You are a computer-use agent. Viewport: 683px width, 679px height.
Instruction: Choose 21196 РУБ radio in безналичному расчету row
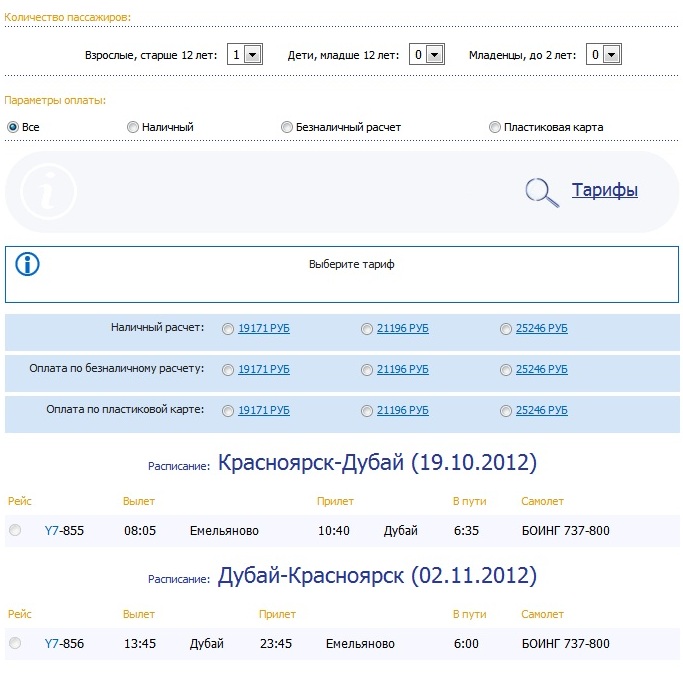(x=367, y=369)
